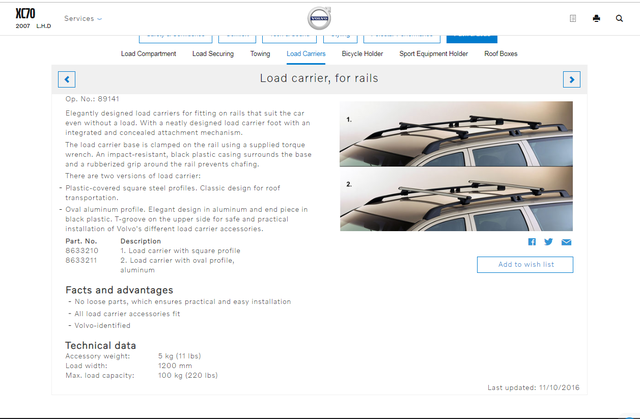Click the Volvo-identified line
This screenshot has width=640, height=419.
point(102,326)
